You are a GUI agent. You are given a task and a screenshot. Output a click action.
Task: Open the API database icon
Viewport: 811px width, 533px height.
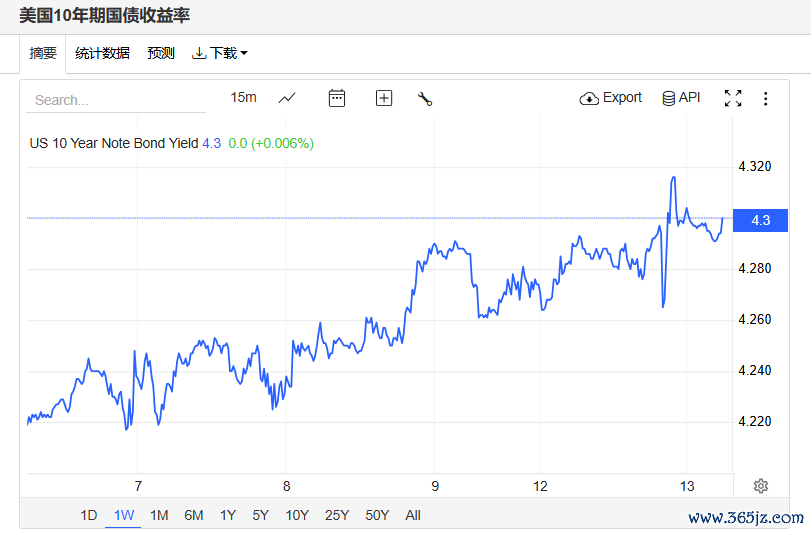pos(681,98)
